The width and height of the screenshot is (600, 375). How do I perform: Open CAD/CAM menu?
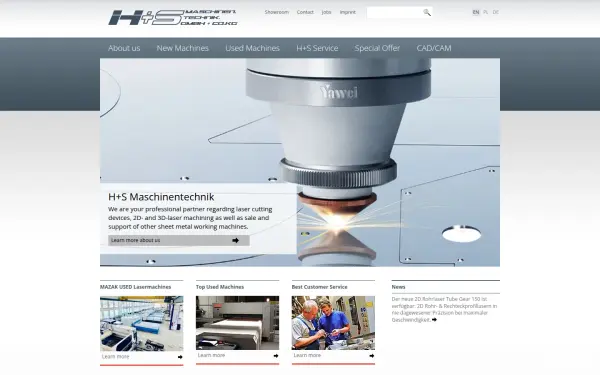click(x=434, y=48)
